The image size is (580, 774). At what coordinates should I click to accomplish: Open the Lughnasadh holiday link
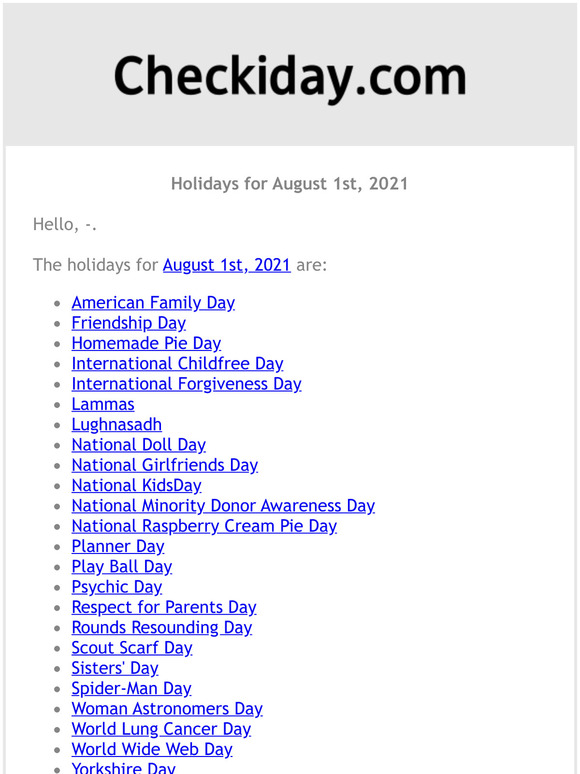click(x=116, y=425)
